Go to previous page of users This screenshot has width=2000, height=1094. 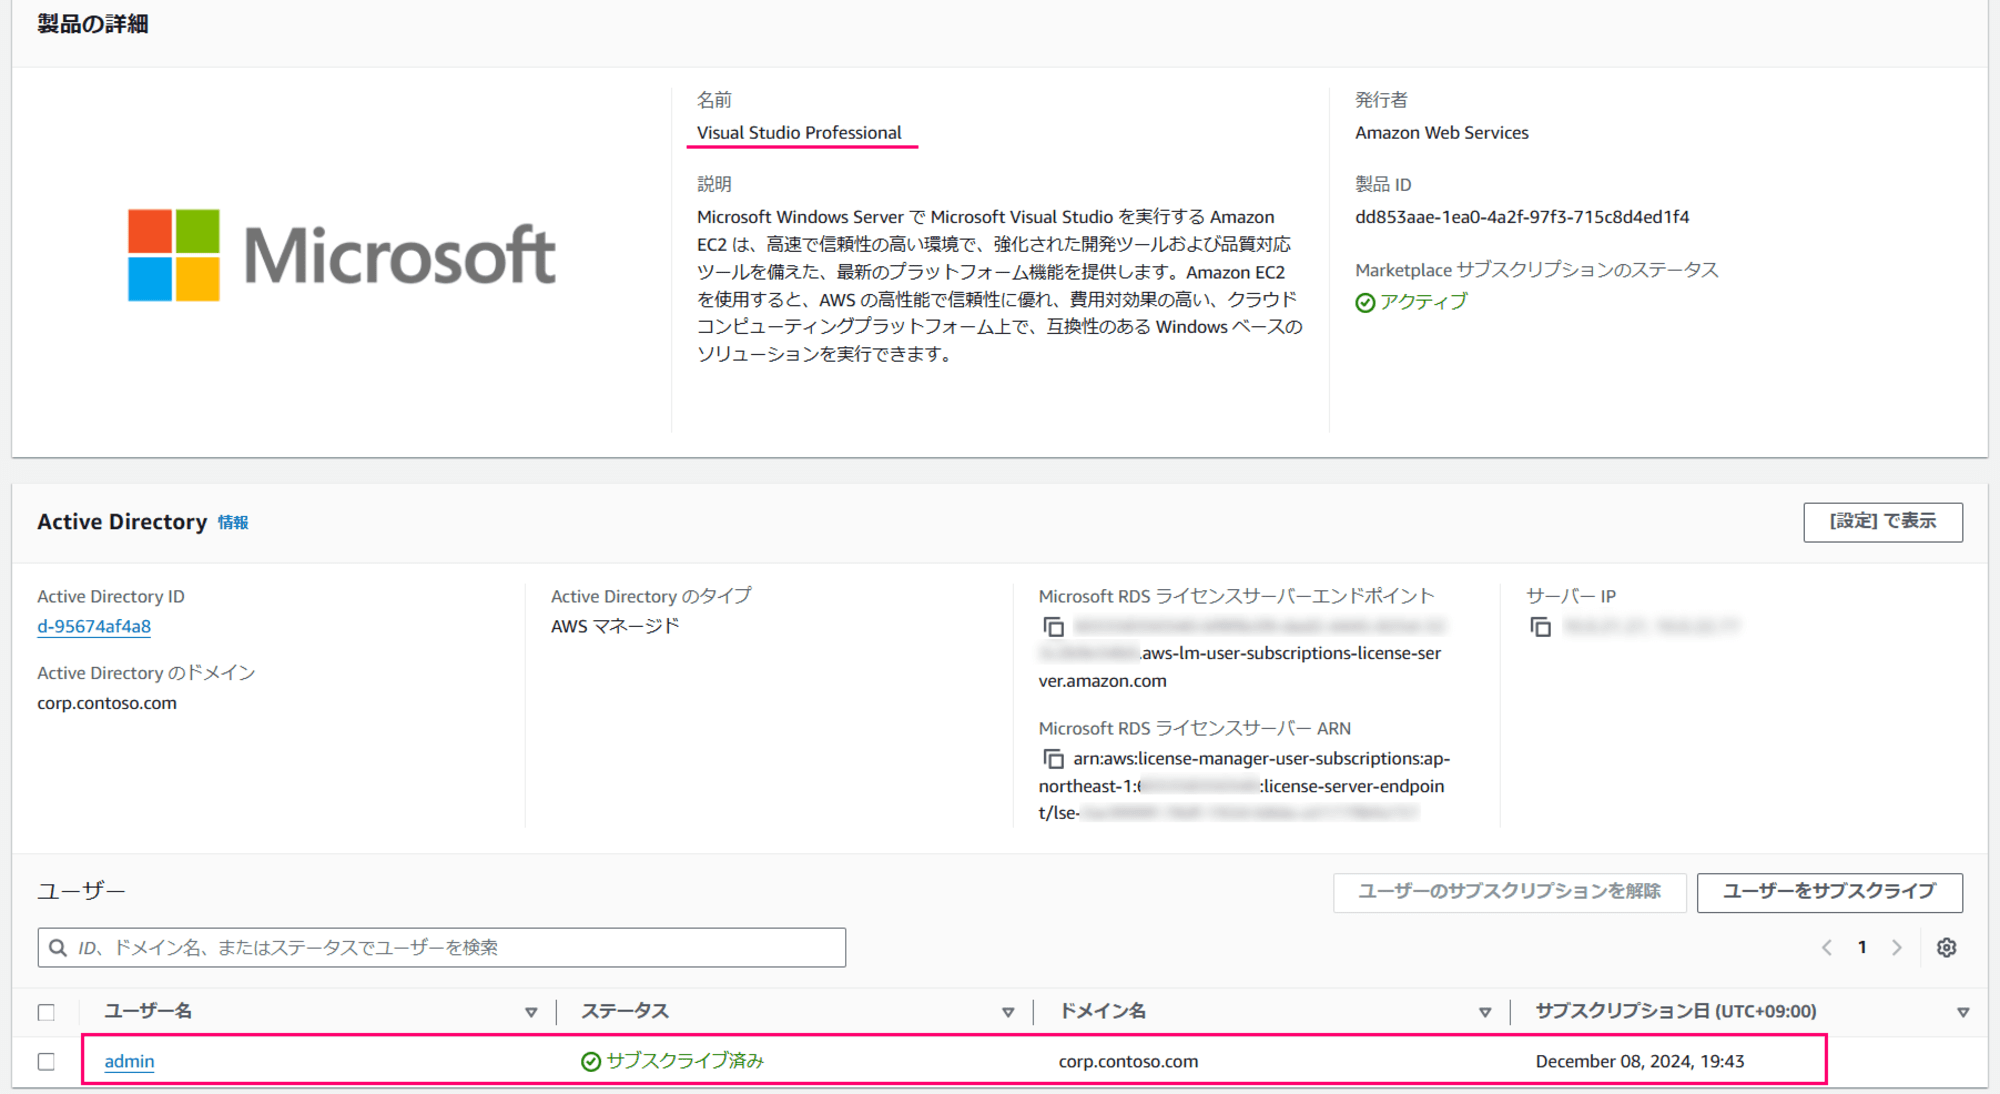coord(1826,948)
